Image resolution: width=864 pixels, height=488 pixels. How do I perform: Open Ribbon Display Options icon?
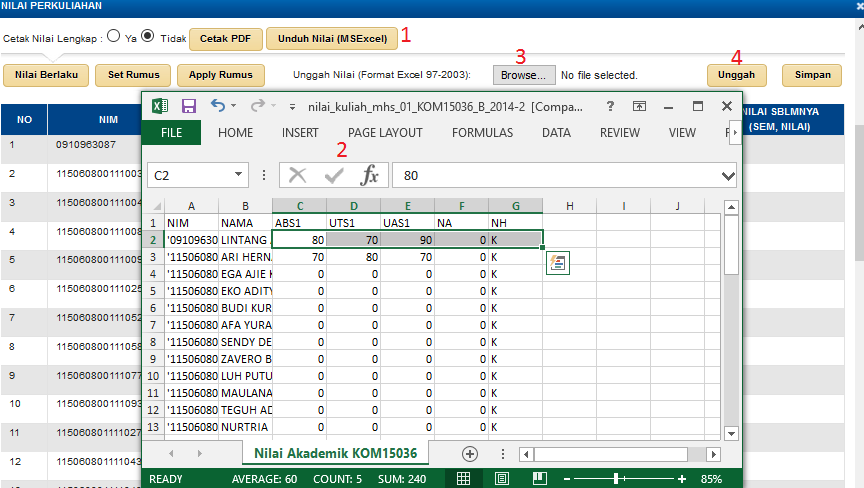pos(639,106)
